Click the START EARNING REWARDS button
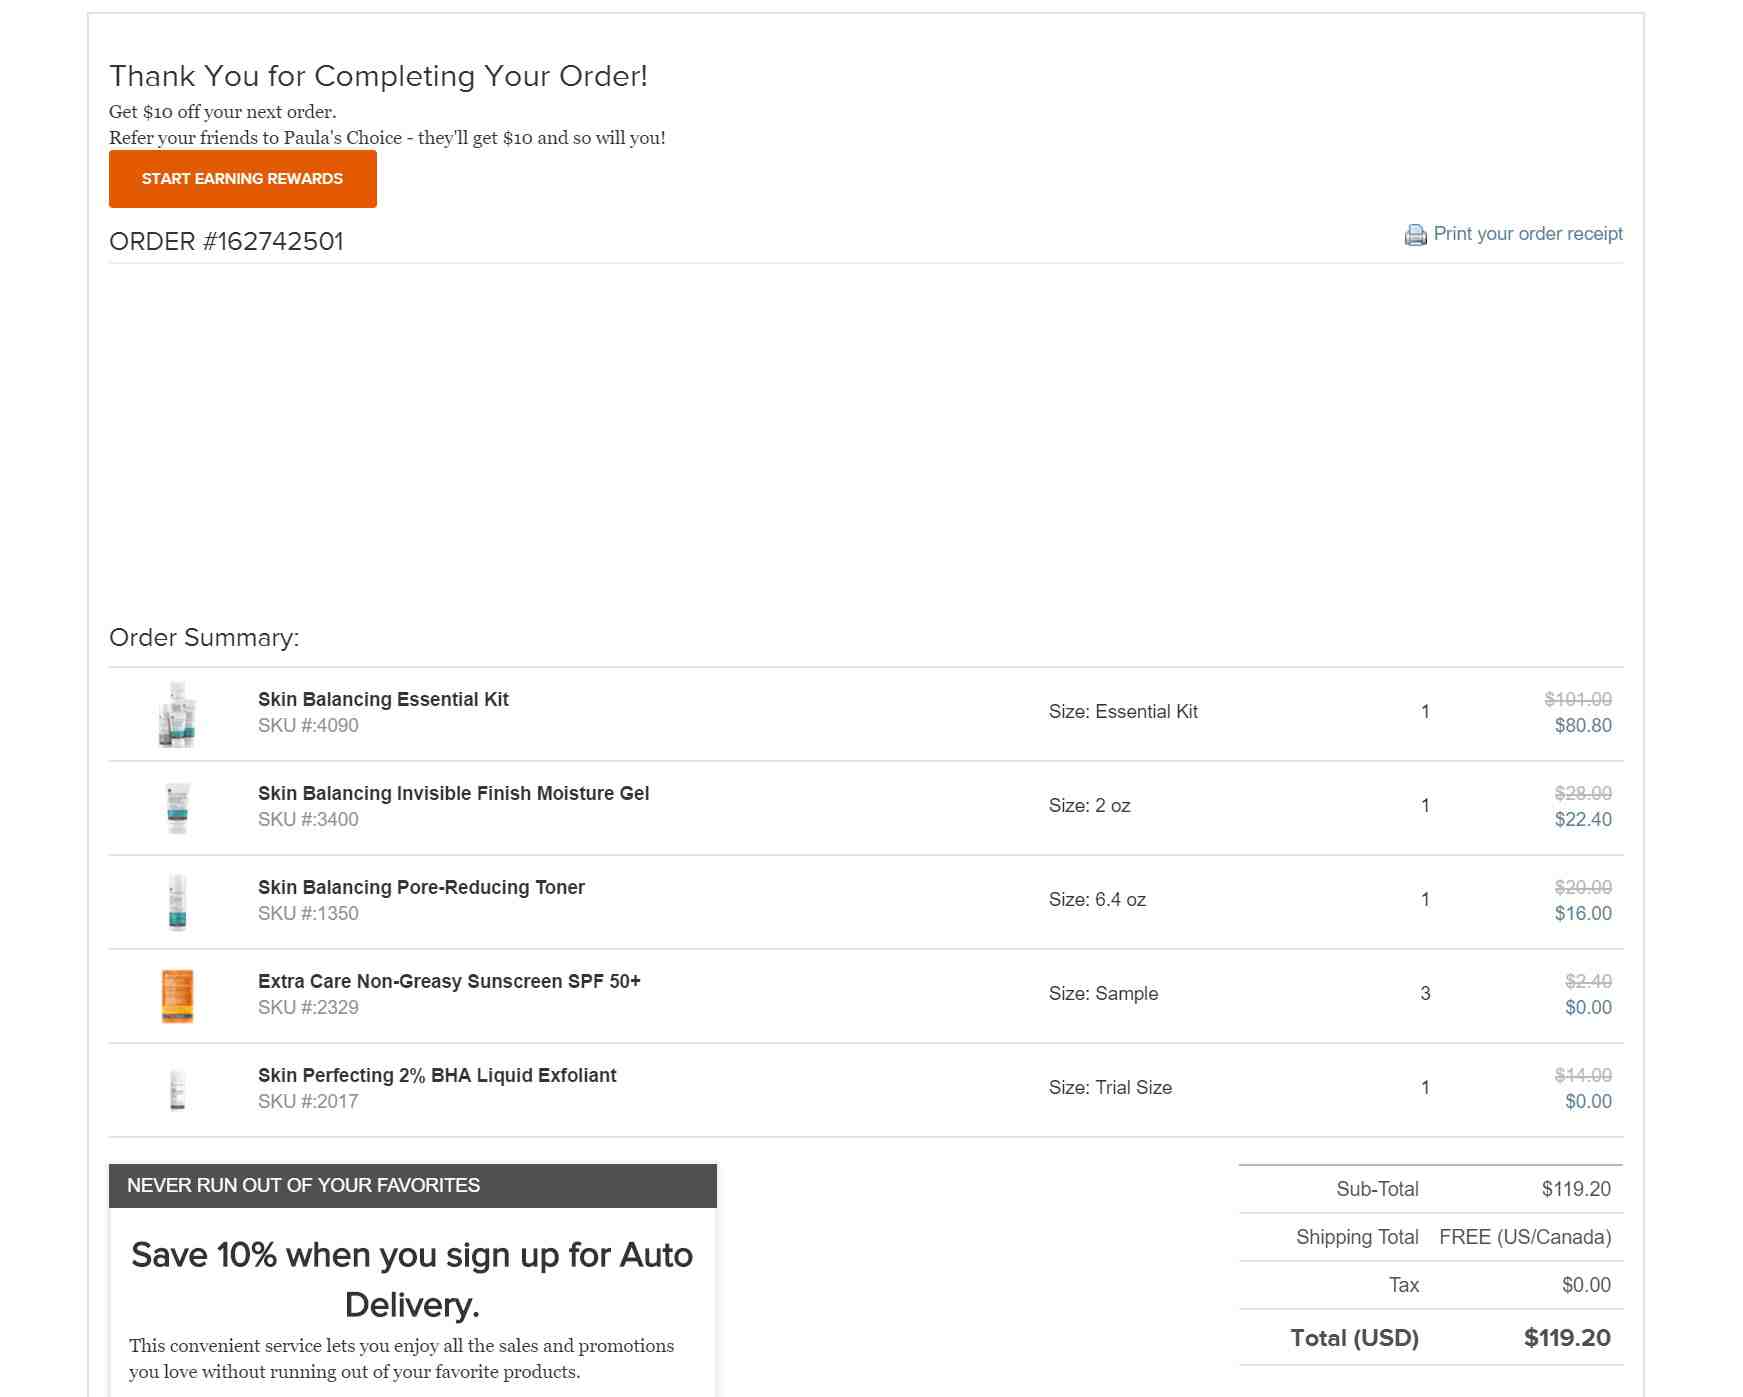The width and height of the screenshot is (1743, 1397). [x=243, y=179]
